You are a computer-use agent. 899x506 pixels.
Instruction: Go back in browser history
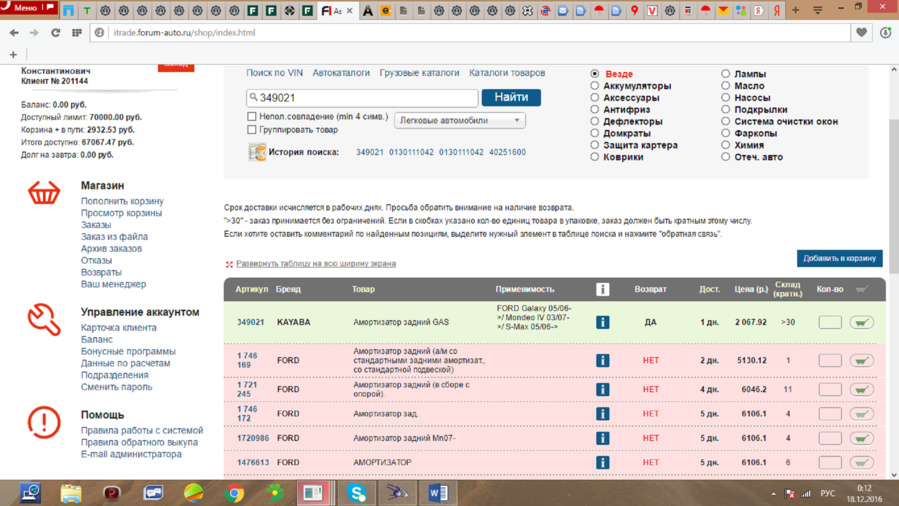pos(14,33)
